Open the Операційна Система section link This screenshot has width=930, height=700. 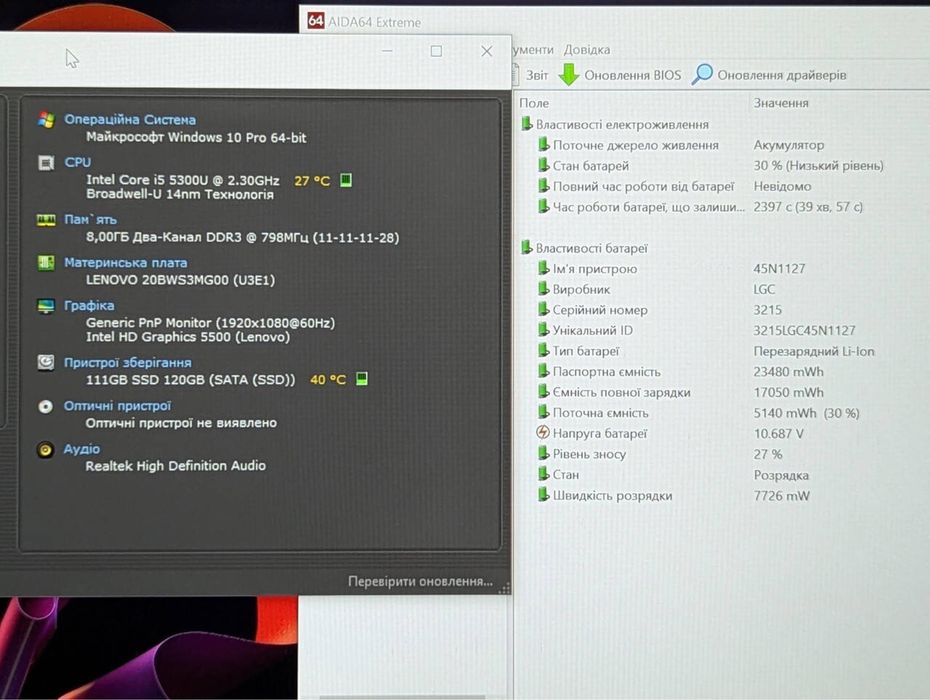(130, 119)
